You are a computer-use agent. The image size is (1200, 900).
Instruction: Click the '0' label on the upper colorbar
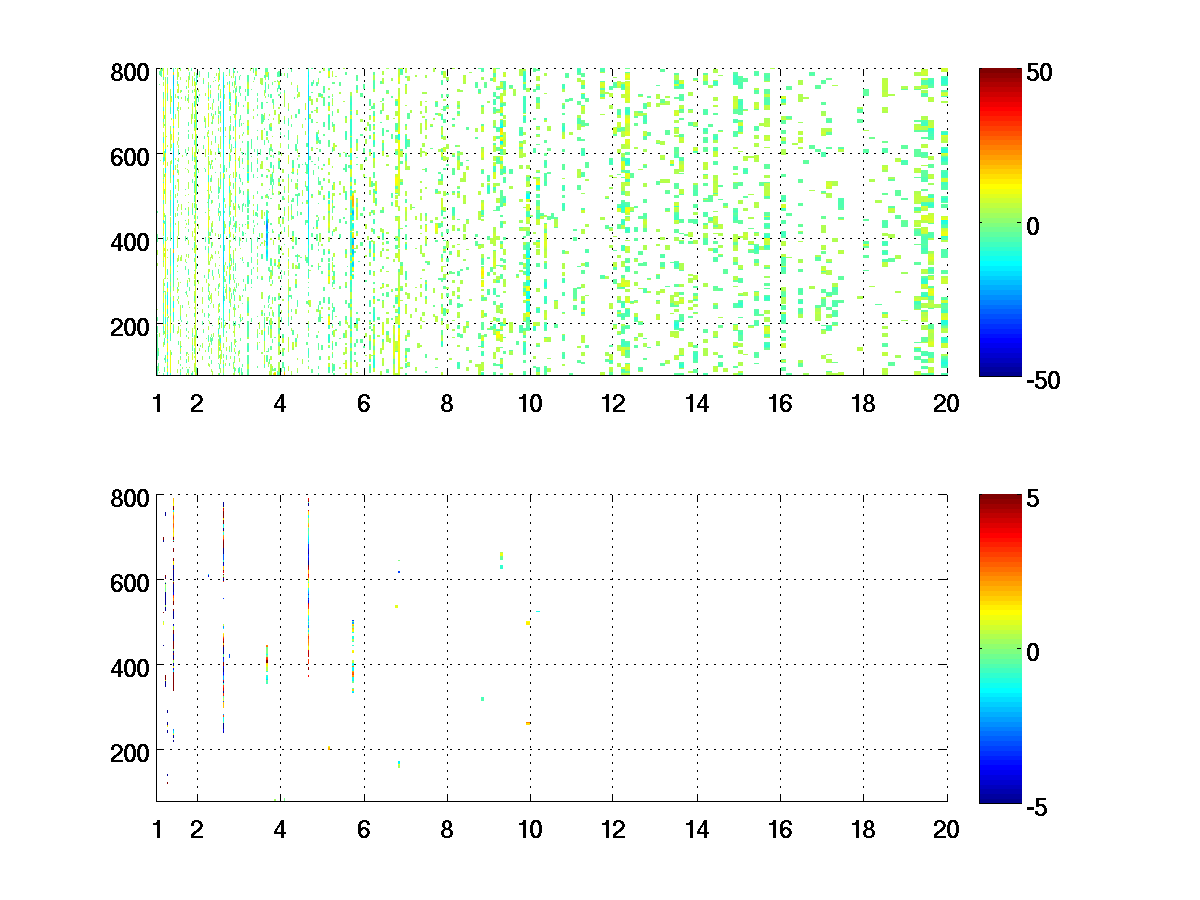pyautogui.click(x=1031, y=227)
